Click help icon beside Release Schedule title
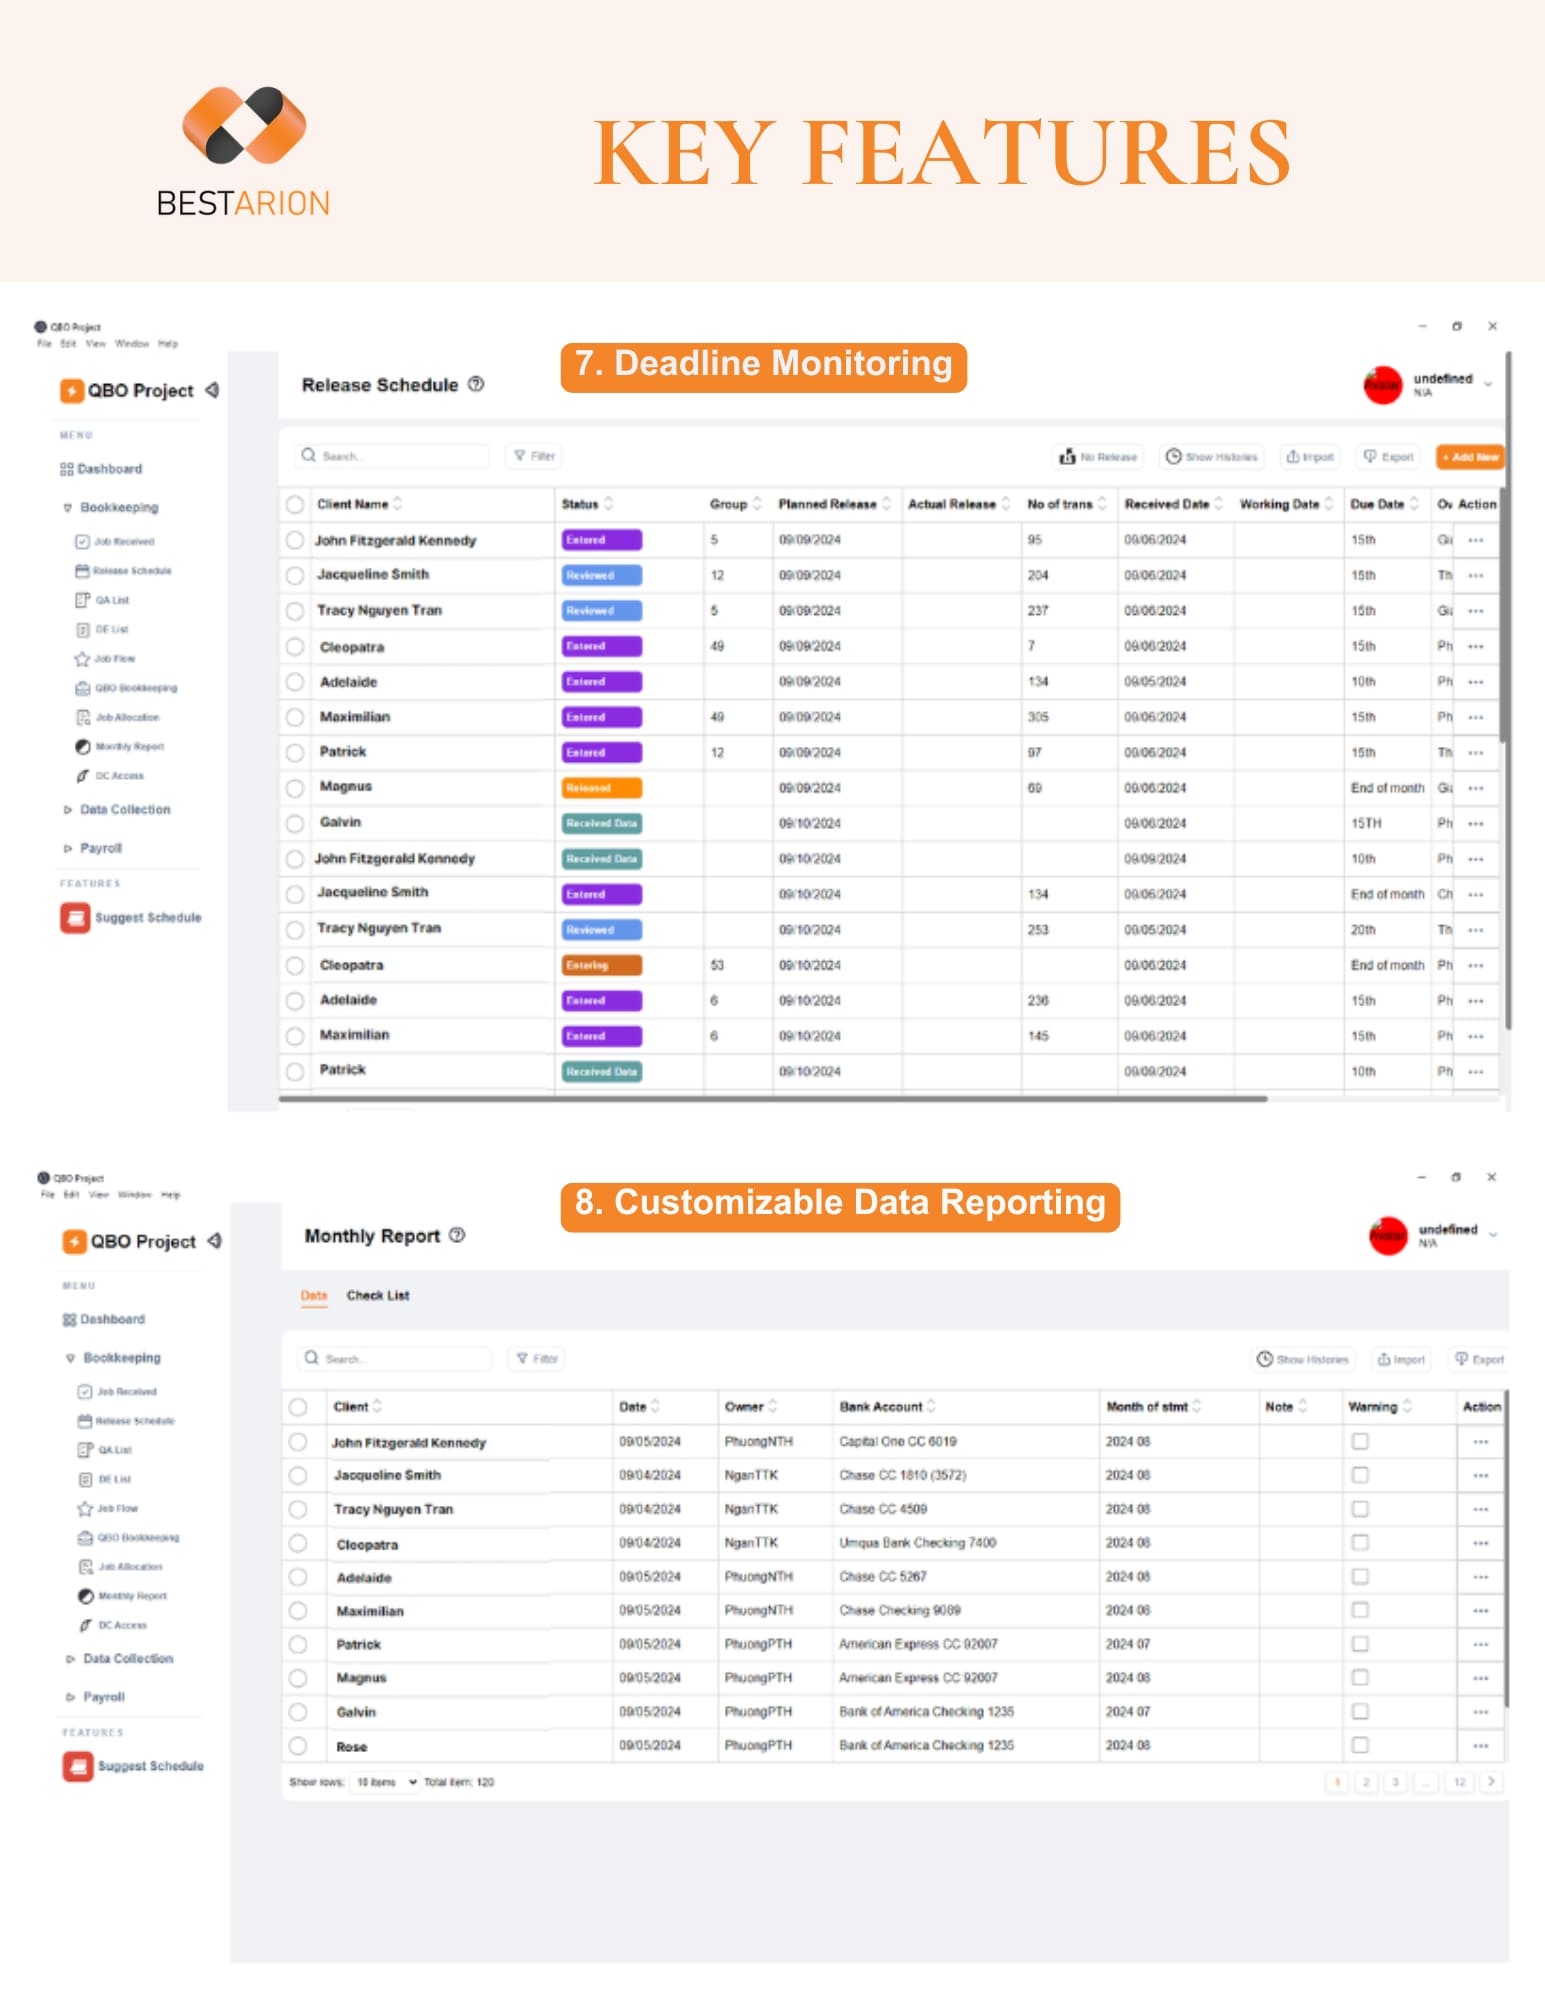Screen dimensions: 1545x2000 [477, 384]
